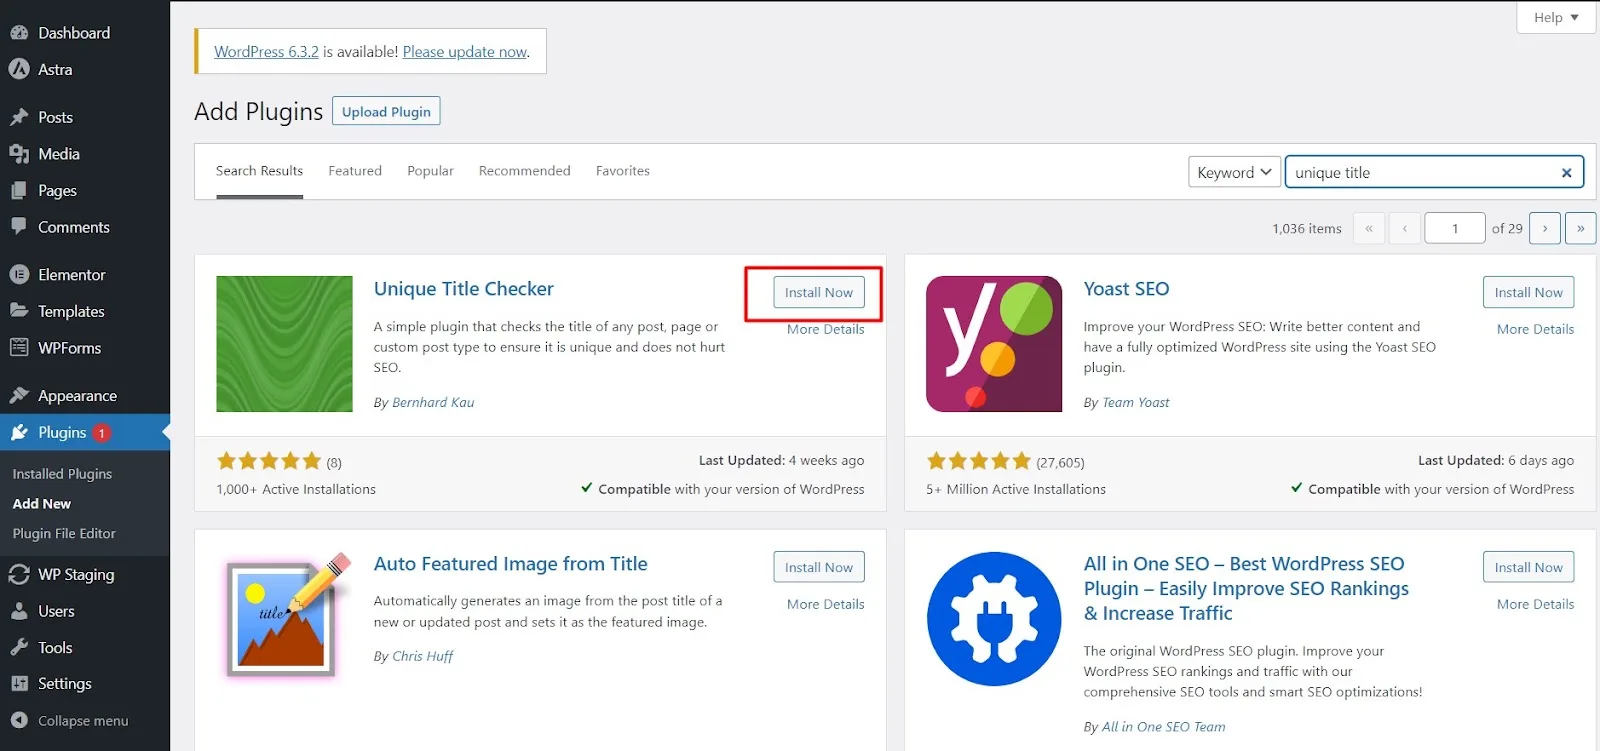Click the Upload Plugin button
Screen dimensions: 1600x751
coord(386,112)
